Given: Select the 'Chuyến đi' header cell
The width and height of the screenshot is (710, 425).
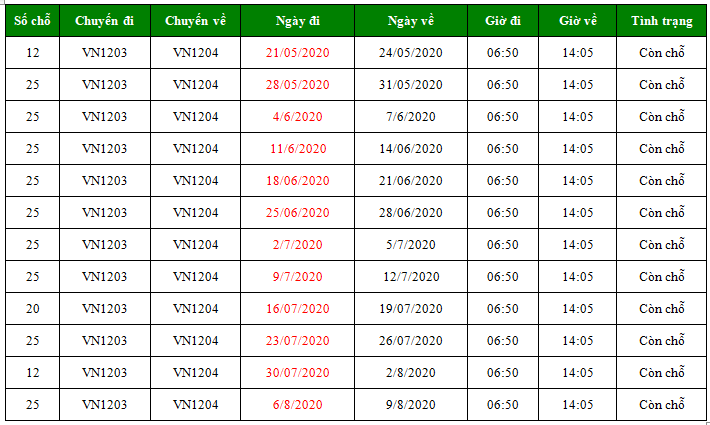Looking at the screenshot, I should pos(104,21).
